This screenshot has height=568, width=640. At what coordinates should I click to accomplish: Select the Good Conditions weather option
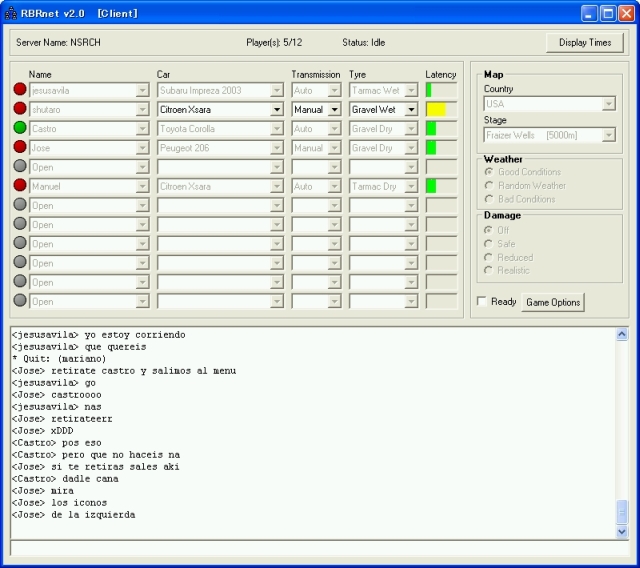pos(489,172)
